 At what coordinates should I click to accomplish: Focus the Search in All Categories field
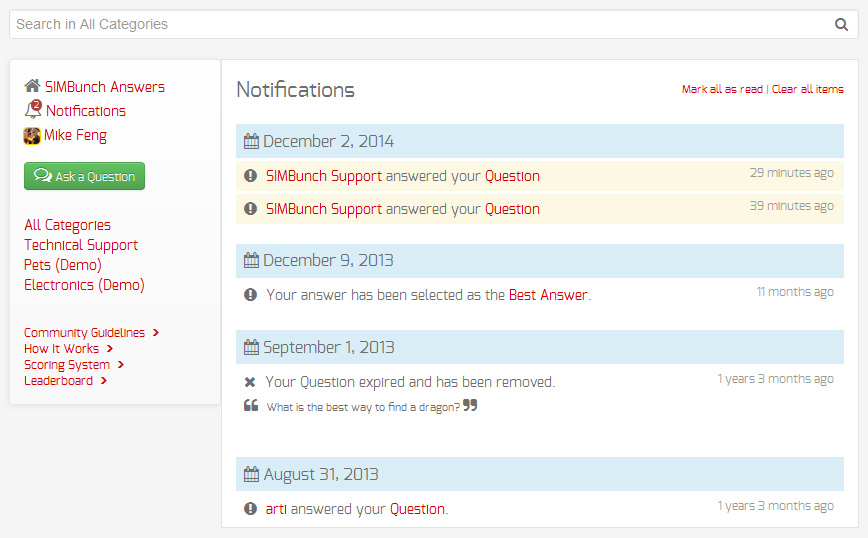tap(421, 24)
